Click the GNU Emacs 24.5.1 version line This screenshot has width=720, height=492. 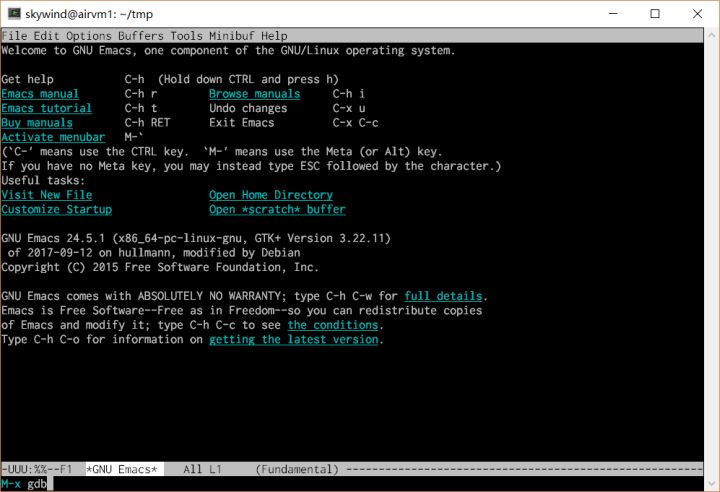pos(196,238)
